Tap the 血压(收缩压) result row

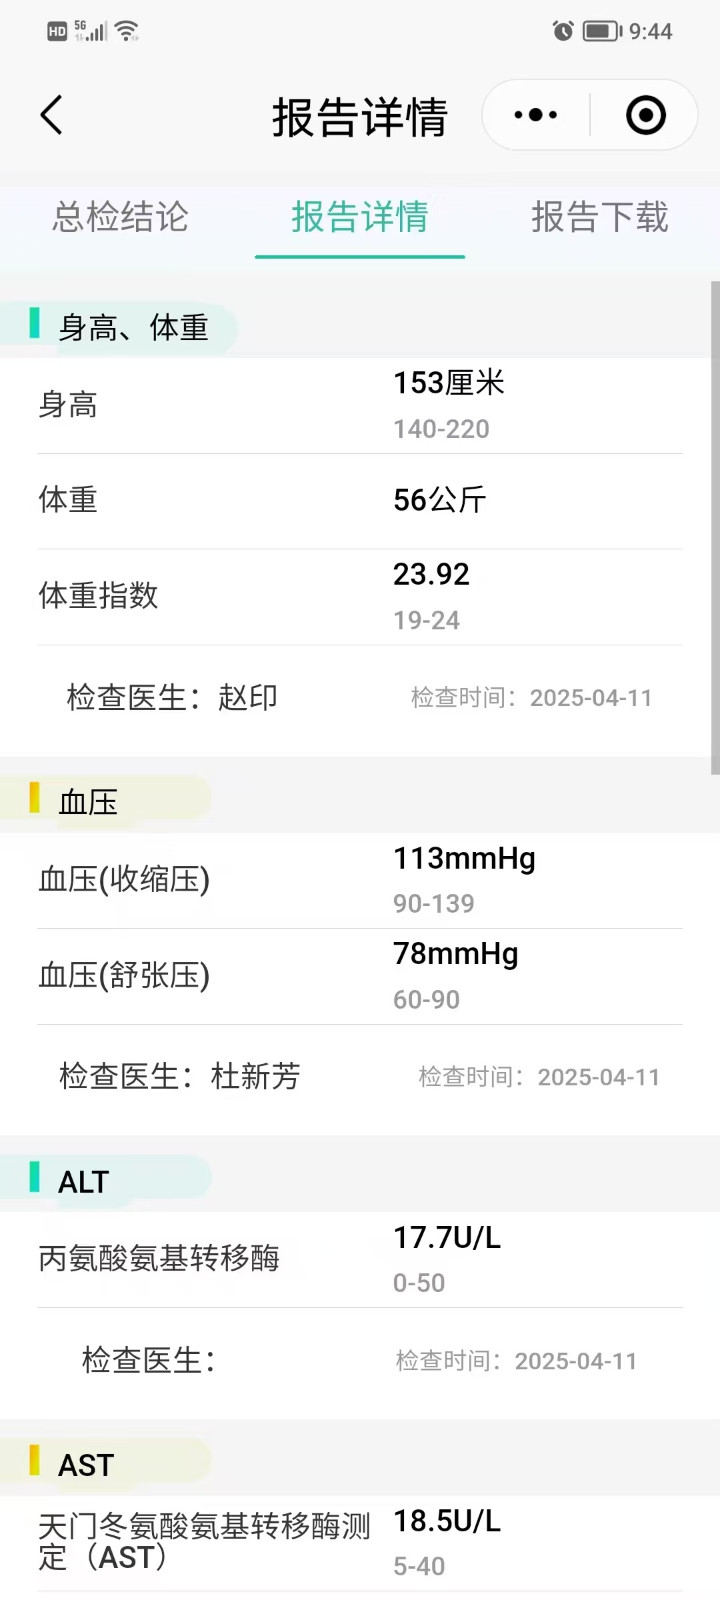(x=360, y=880)
